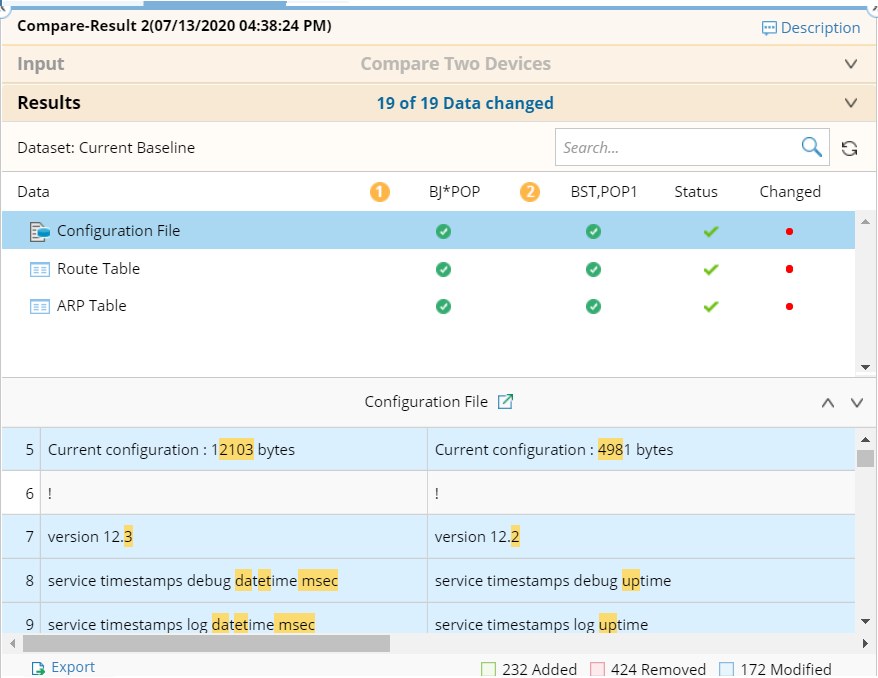Click the orange device 2 badge
Screen dimensions: 878x678
click(x=530, y=192)
